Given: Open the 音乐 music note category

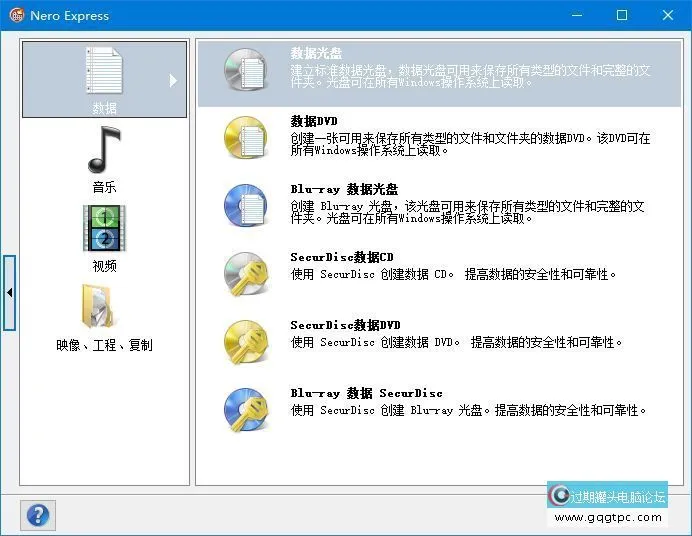Looking at the screenshot, I should click(x=104, y=150).
